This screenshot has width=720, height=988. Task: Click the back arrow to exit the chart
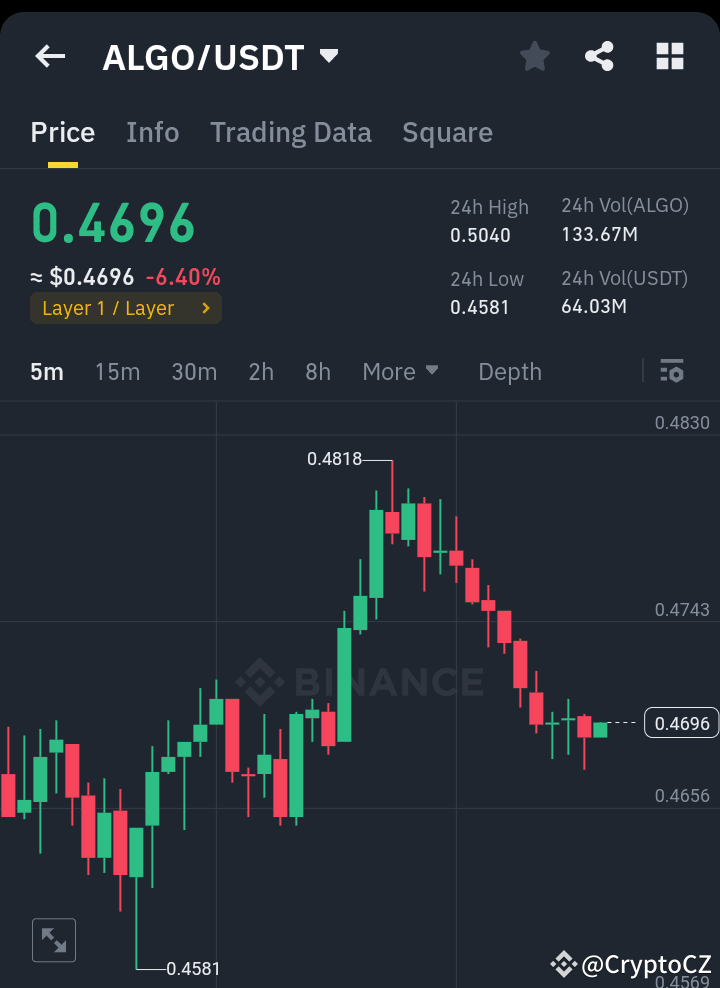(x=49, y=56)
